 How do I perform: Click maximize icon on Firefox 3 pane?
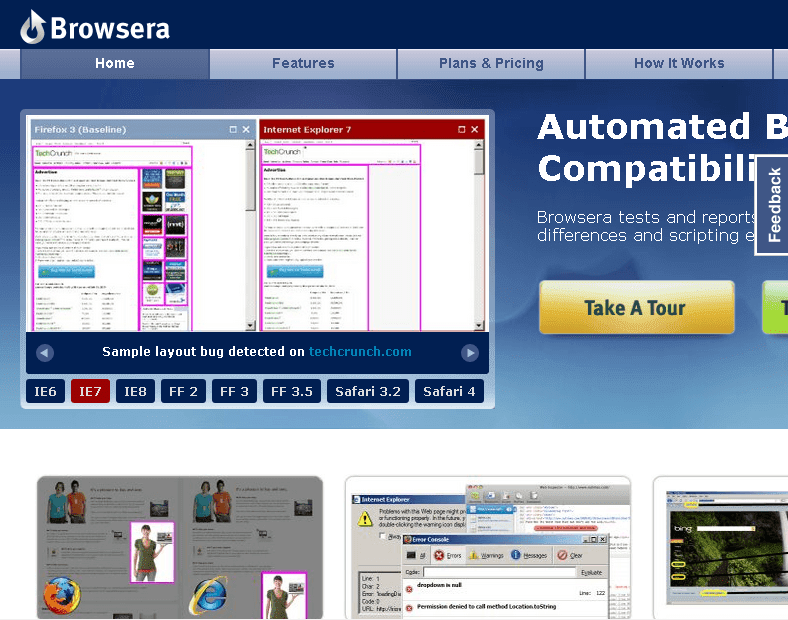point(233,130)
